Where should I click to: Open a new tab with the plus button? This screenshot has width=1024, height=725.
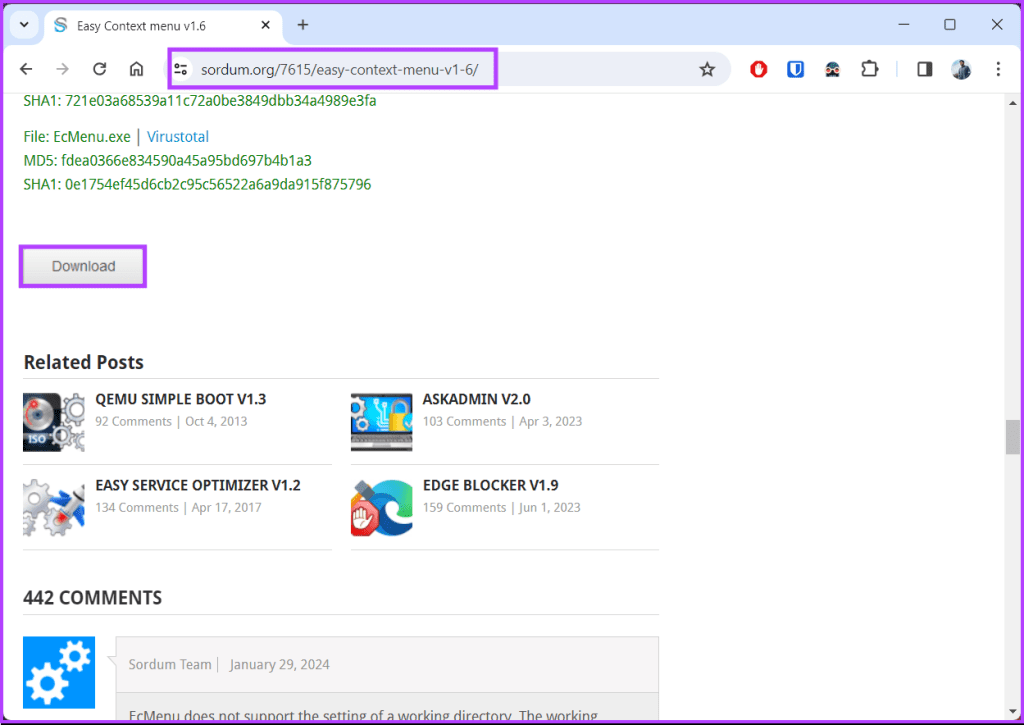pyautogui.click(x=303, y=25)
